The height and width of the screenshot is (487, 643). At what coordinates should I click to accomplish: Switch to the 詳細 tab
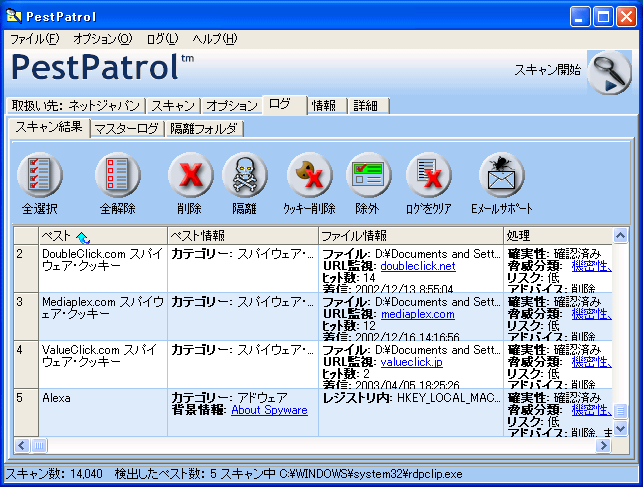(x=369, y=105)
